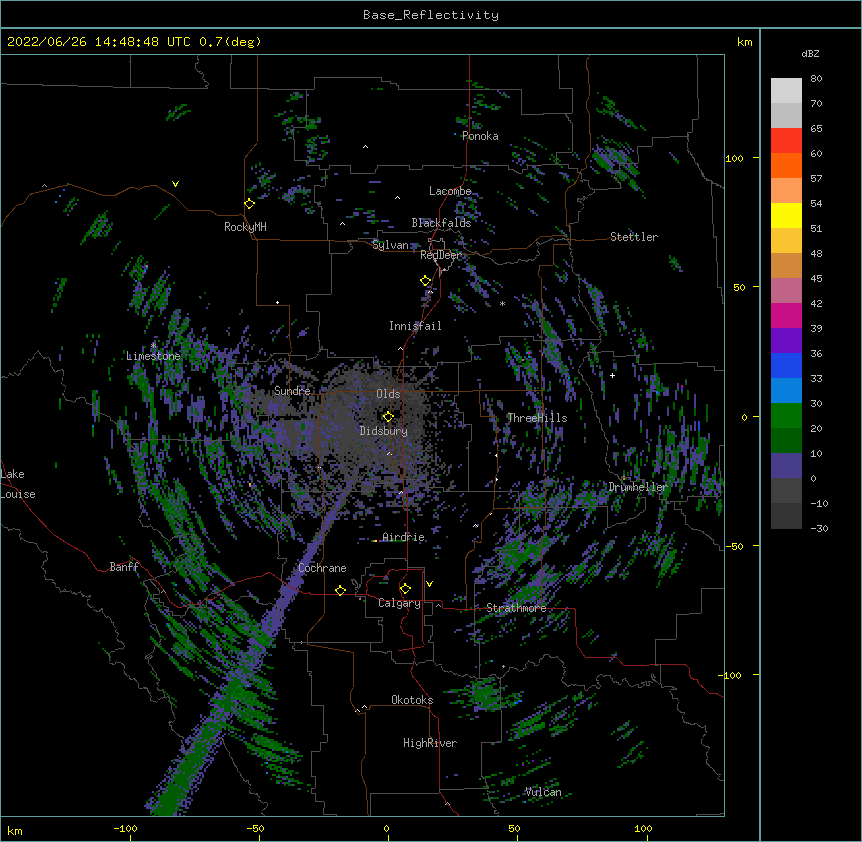Click the Drumheller town label

[x=638, y=487]
